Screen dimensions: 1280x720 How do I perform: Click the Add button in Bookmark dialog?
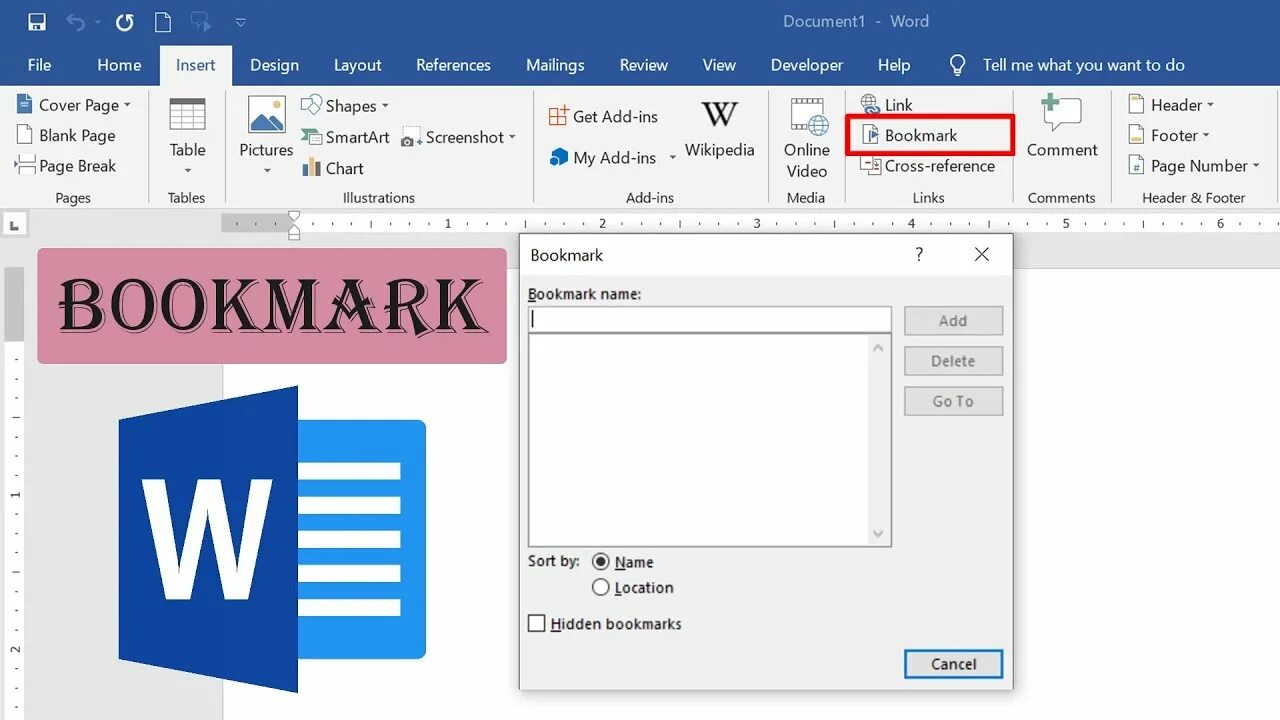pos(953,321)
